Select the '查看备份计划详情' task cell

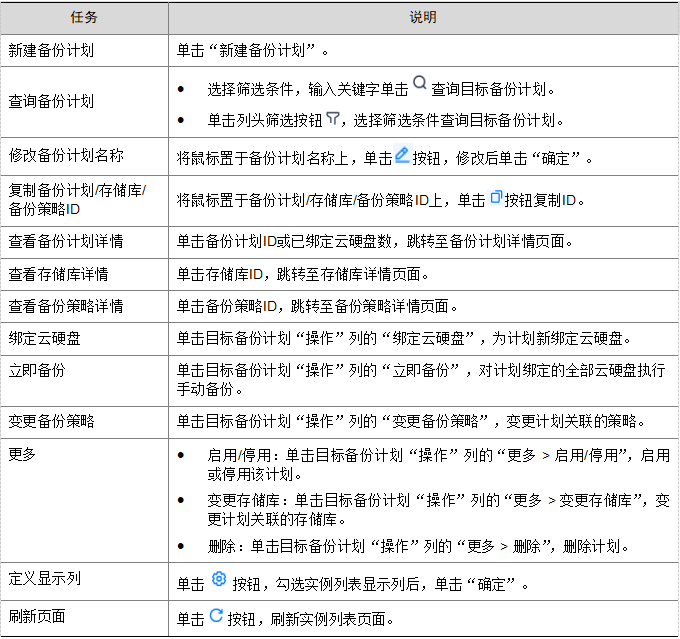[84, 242]
